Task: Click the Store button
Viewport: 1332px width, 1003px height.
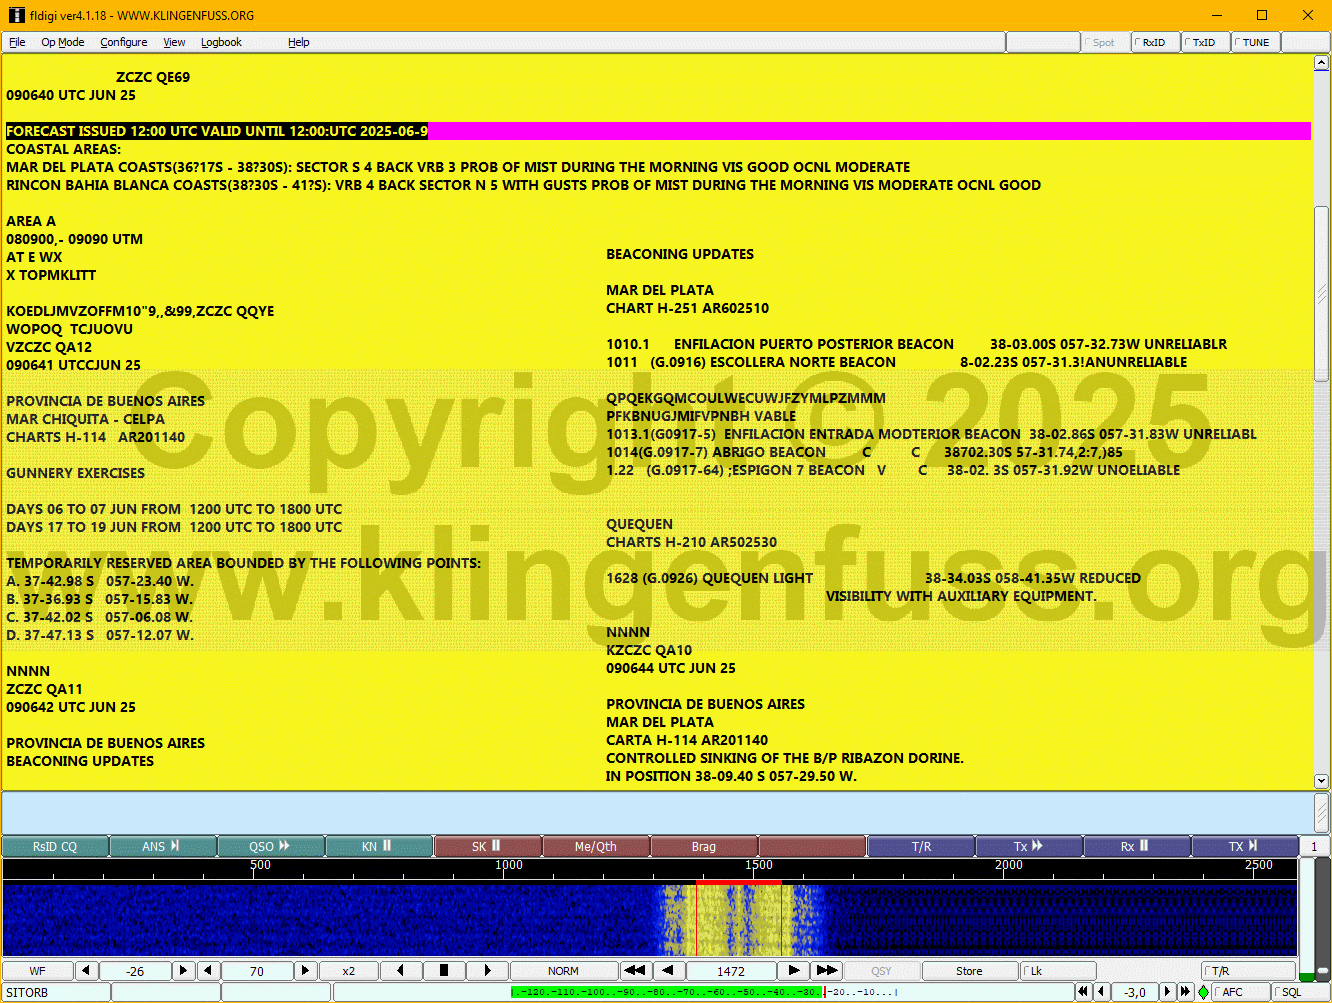Action: coord(968,970)
